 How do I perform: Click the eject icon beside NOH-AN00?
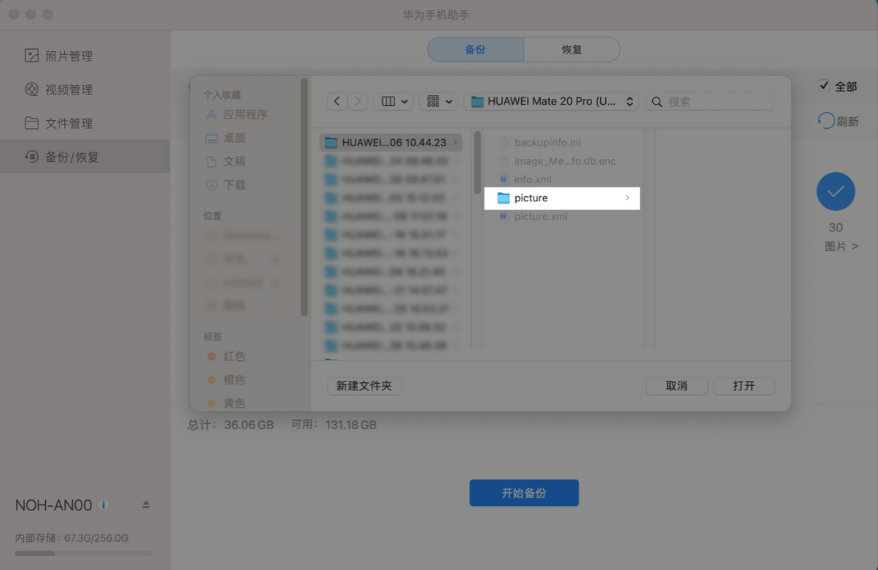(146, 504)
